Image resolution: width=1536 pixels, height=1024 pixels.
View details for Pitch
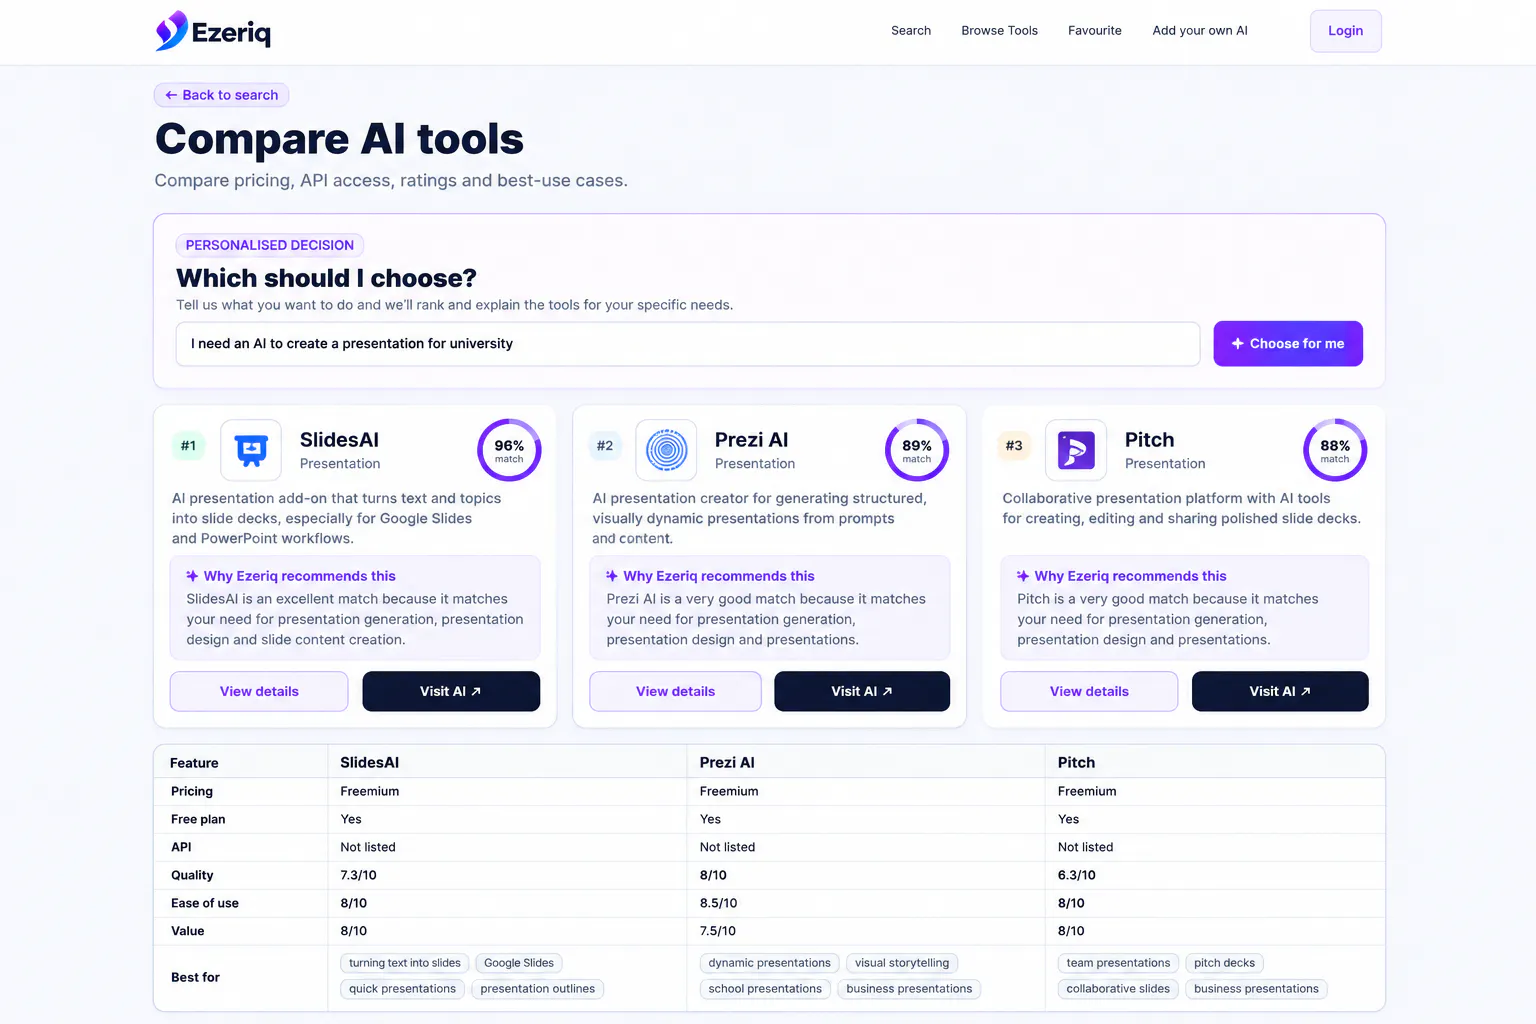(x=1089, y=691)
